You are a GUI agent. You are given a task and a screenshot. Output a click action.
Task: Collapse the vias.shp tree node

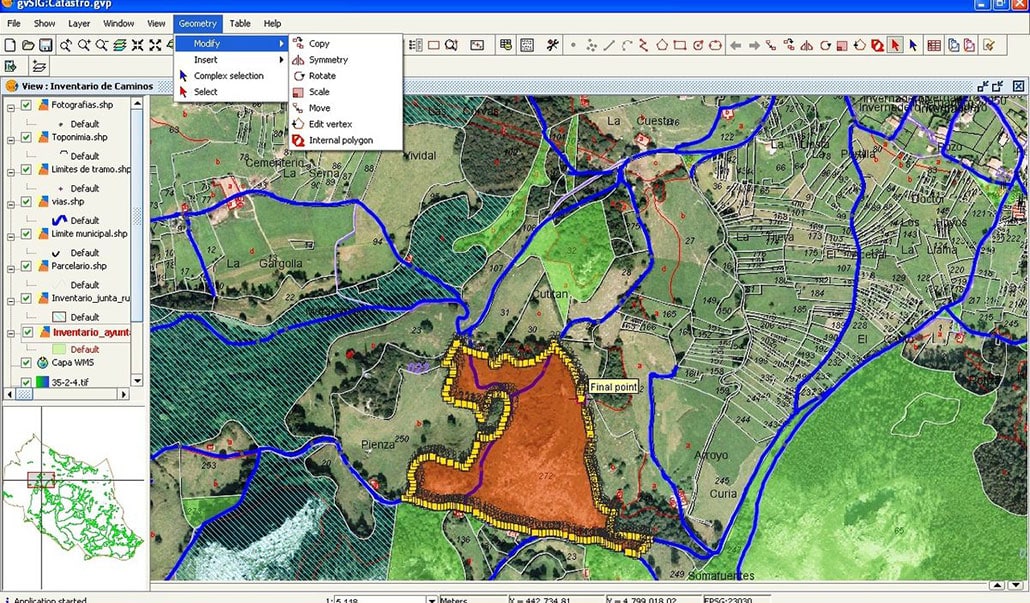coord(11,204)
